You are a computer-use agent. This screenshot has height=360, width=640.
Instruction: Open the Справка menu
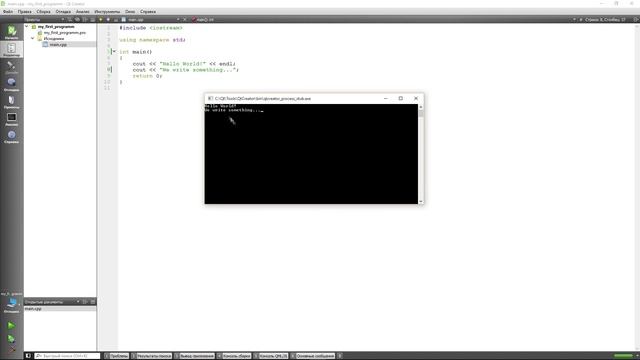coord(148,12)
